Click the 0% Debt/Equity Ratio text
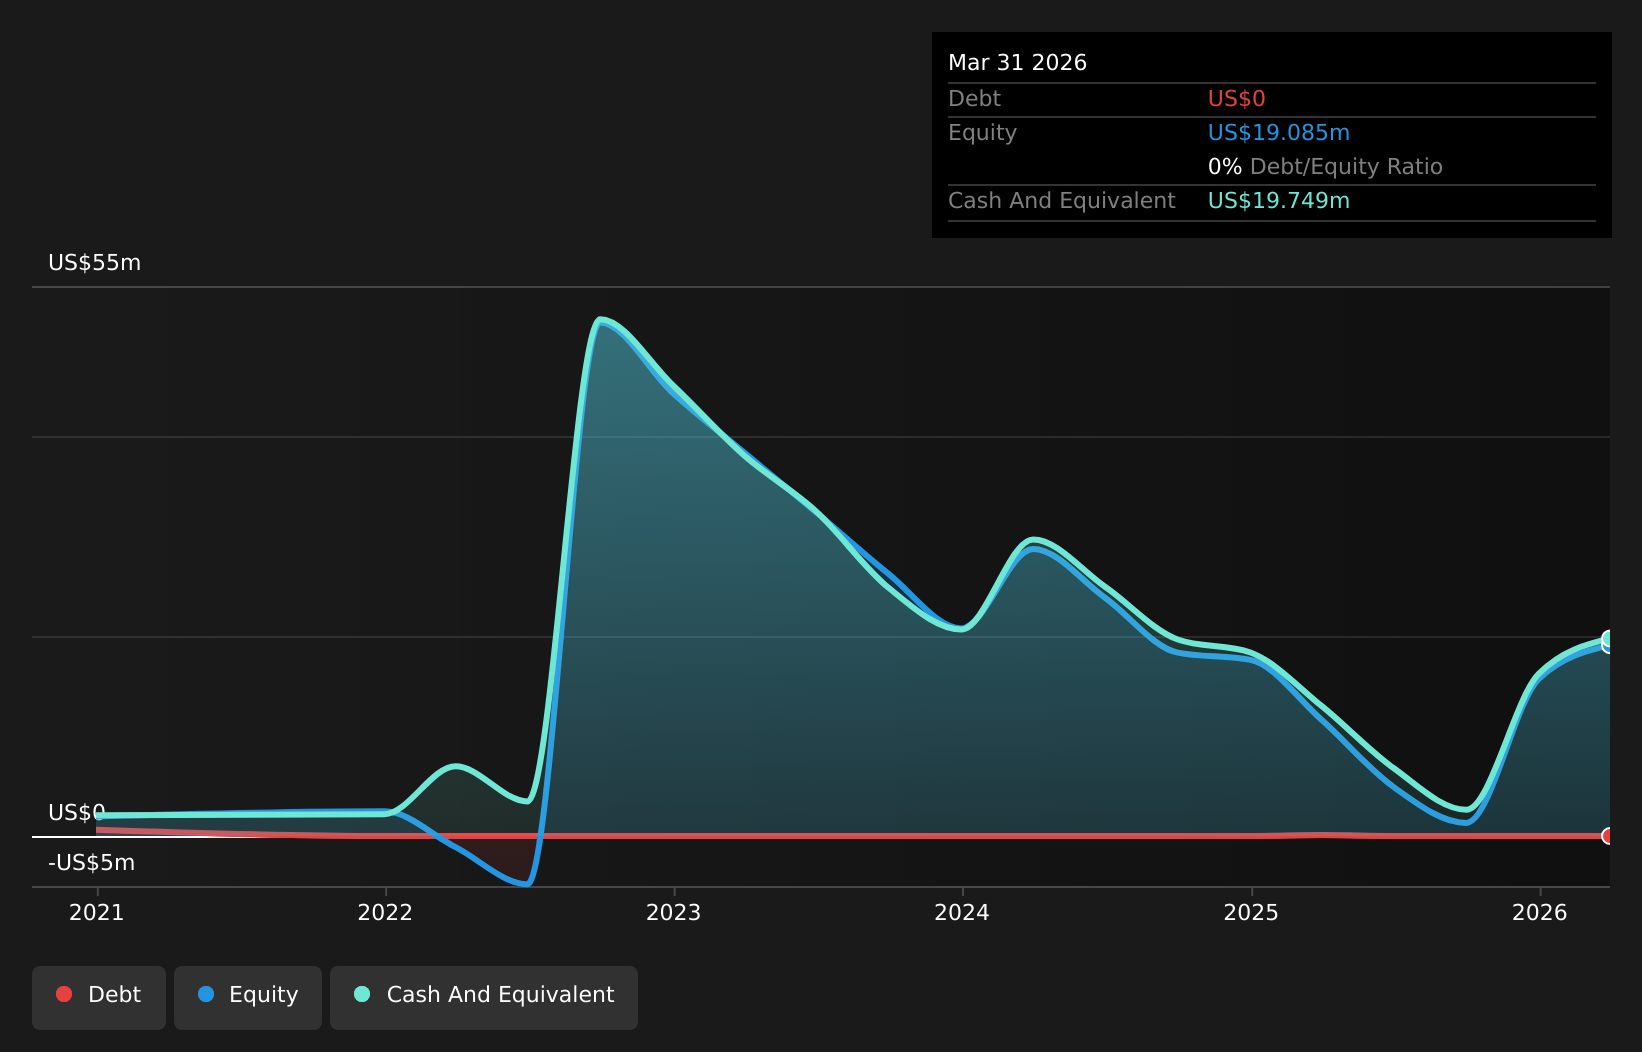Image resolution: width=1642 pixels, height=1052 pixels. (1325, 167)
